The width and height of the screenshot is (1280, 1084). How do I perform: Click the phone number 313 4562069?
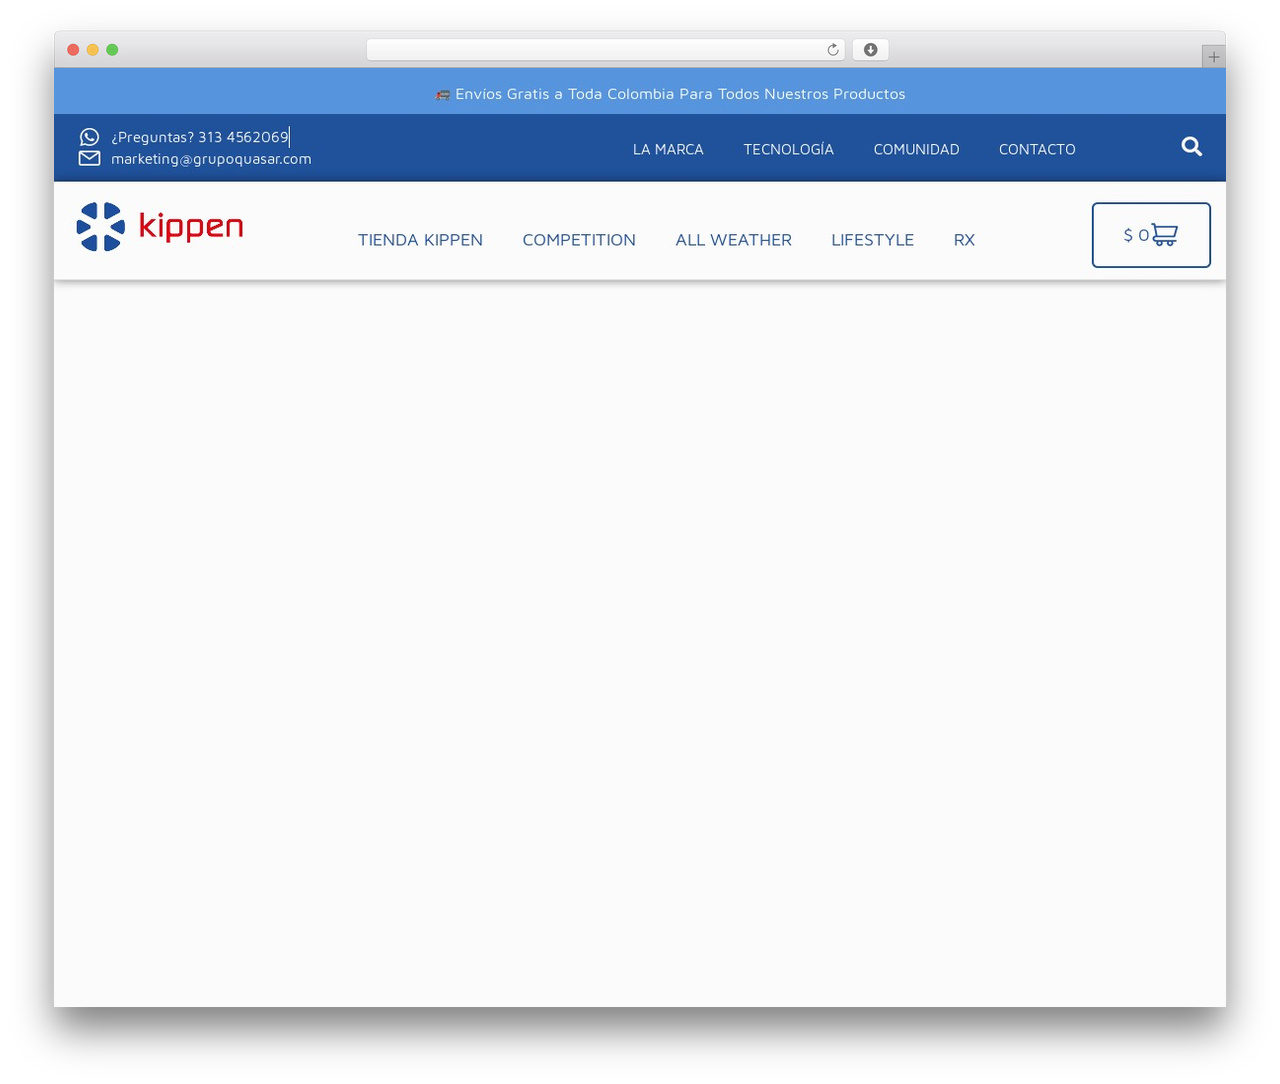point(243,137)
